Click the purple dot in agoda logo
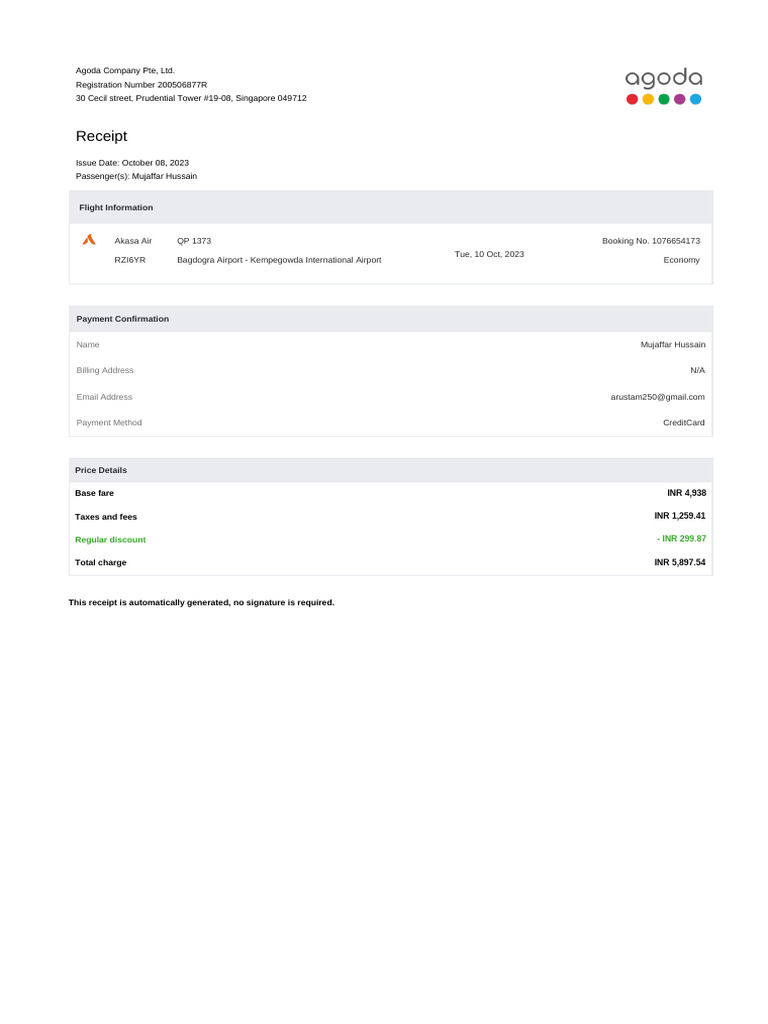This screenshot has width=768, height=1024. (679, 99)
